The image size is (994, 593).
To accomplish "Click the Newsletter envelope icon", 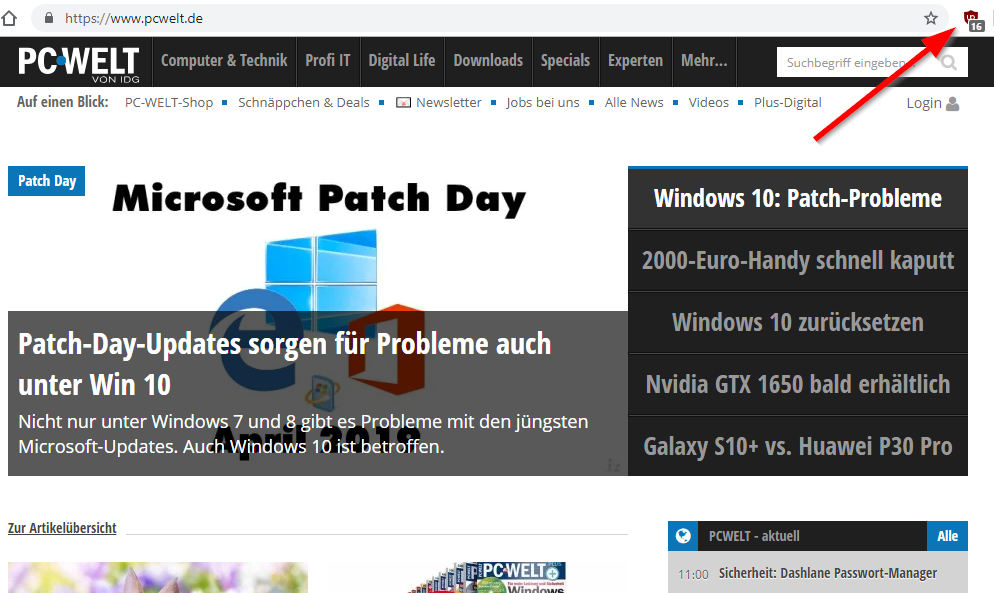I will point(403,102).
